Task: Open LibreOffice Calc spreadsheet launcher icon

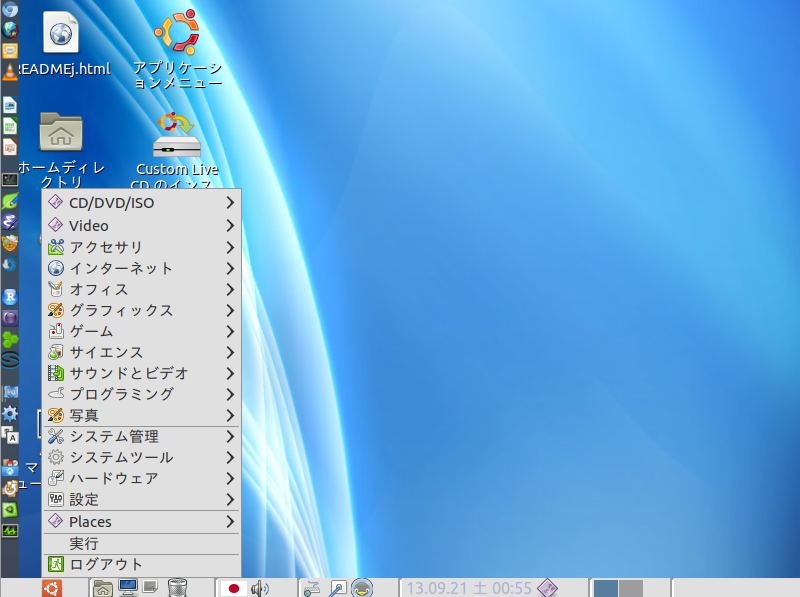Action: coord(10,126)
